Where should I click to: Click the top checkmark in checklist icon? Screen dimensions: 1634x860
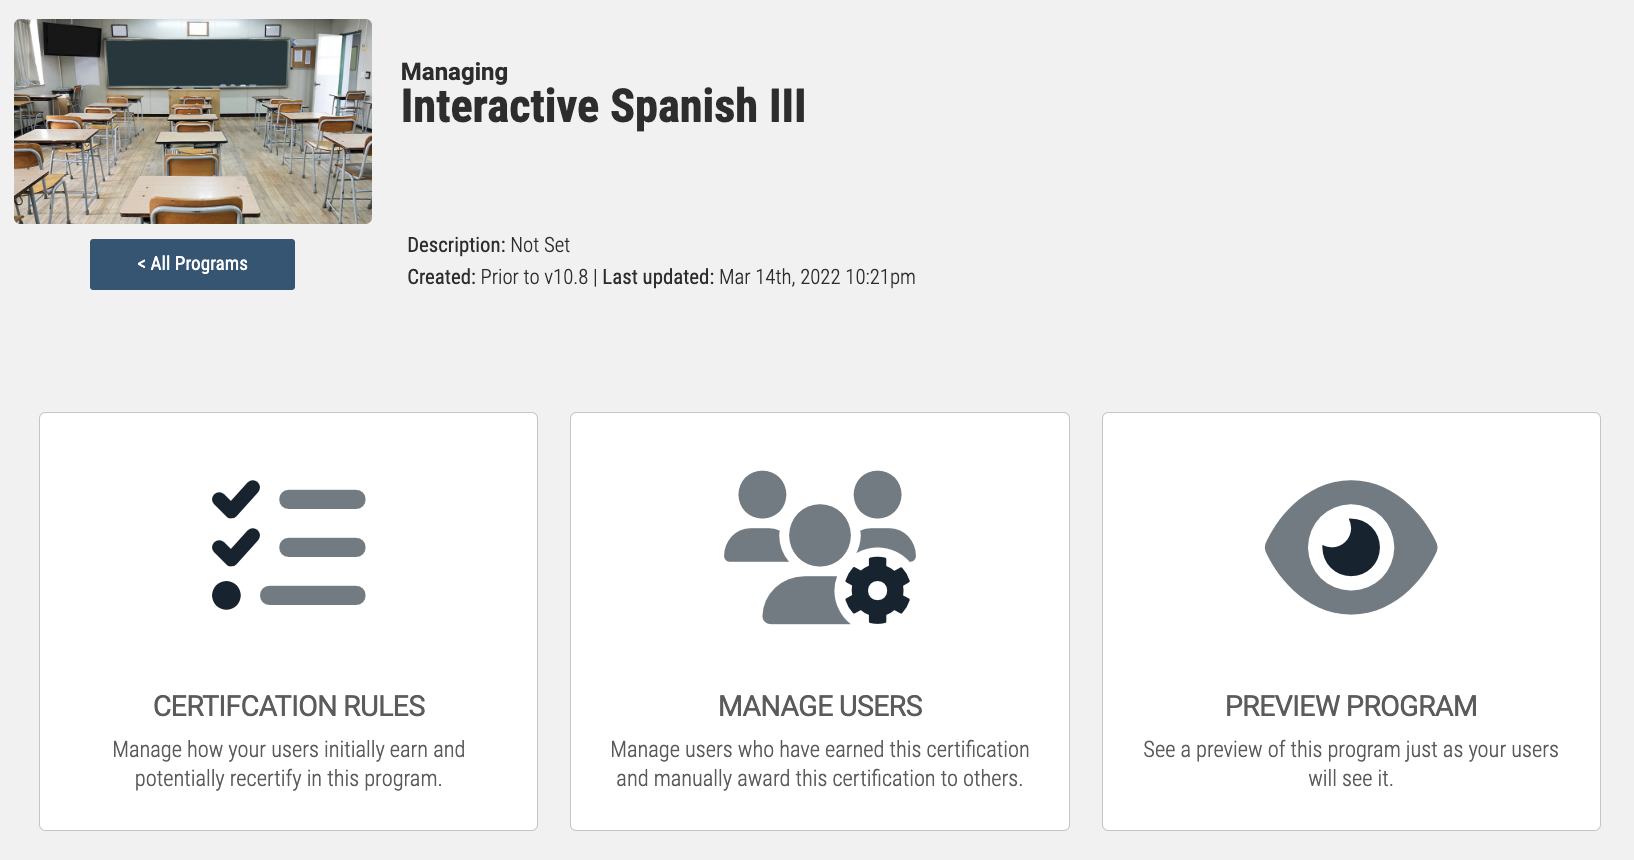coord(236,499)
